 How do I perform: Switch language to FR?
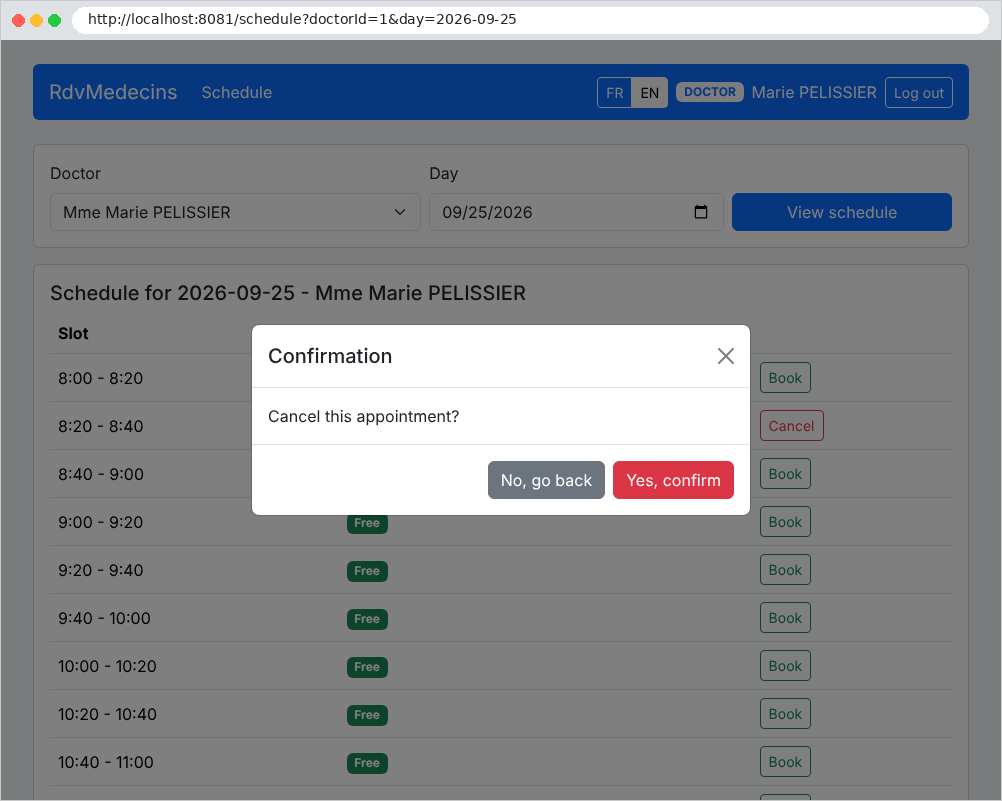click(x=615, y=93)
